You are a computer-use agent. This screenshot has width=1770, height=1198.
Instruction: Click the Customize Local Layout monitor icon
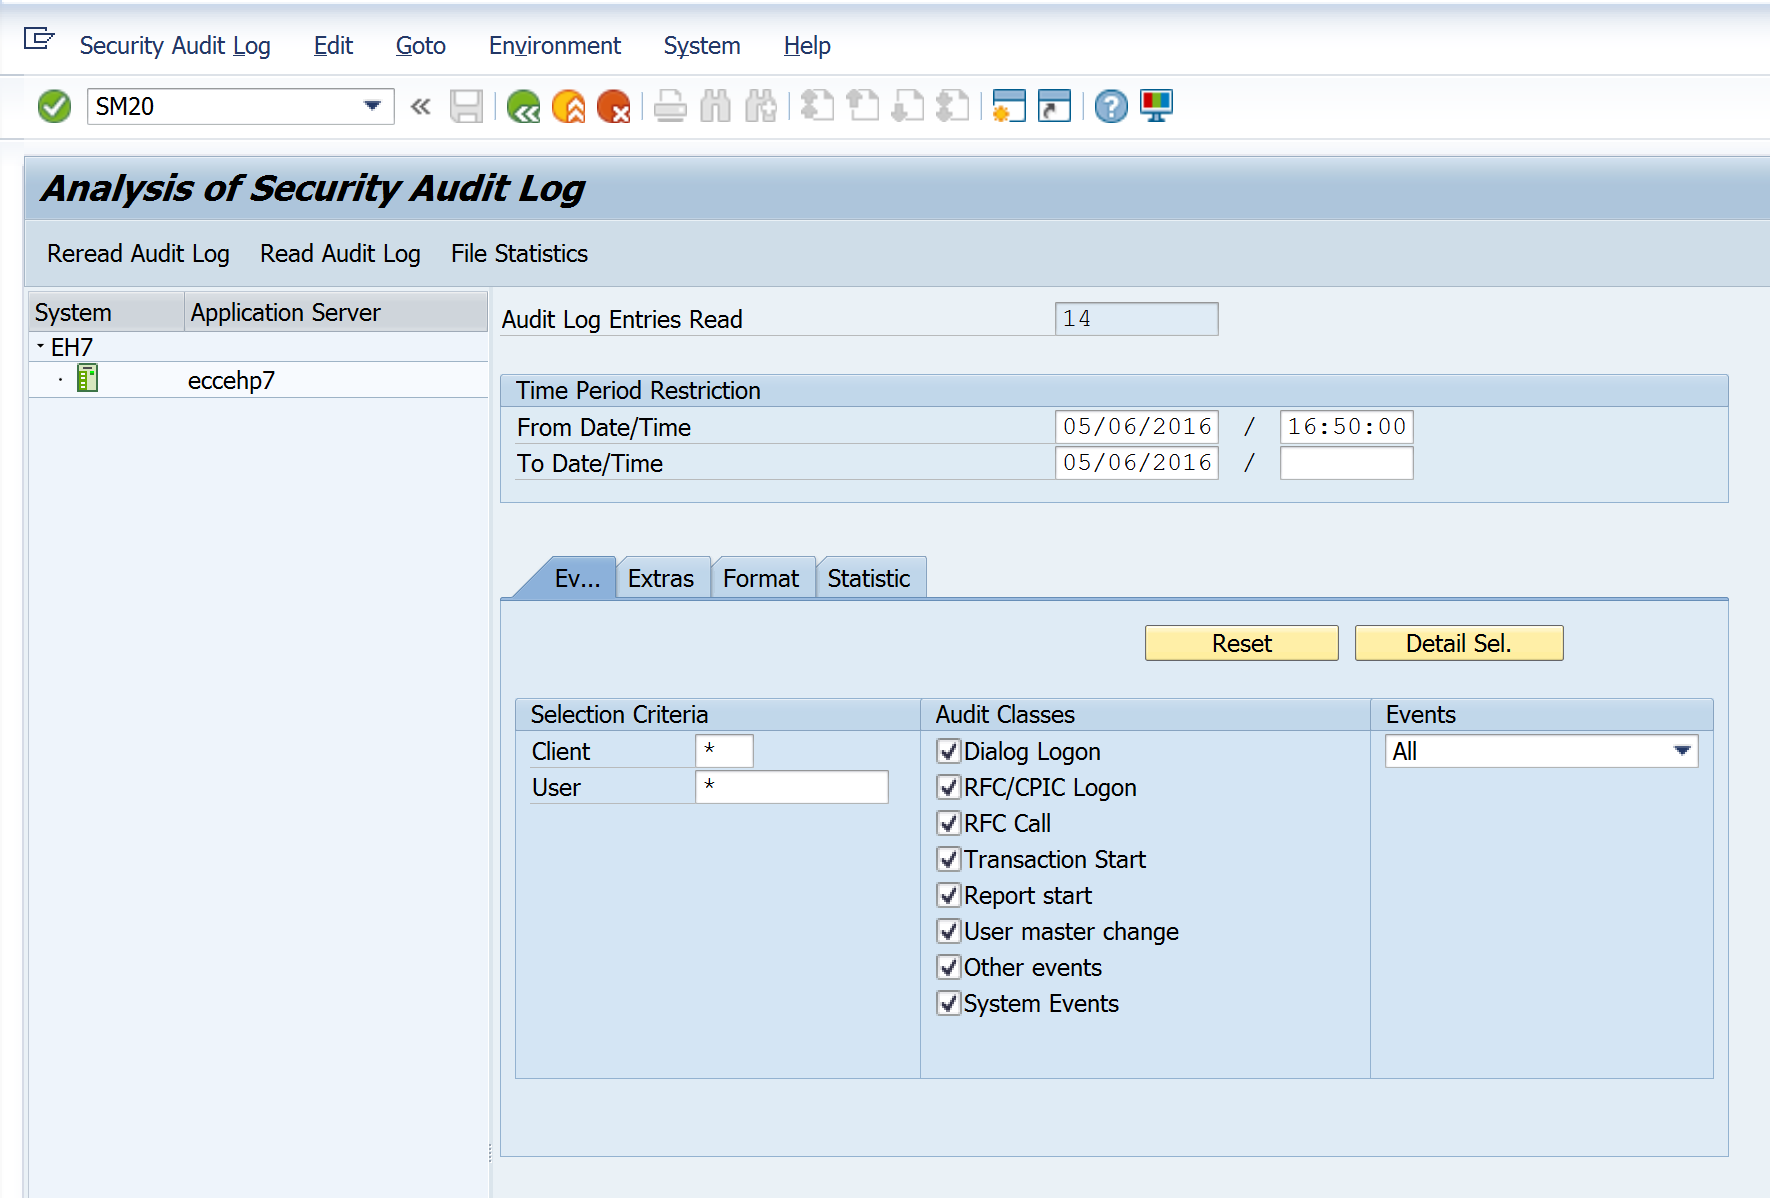[x=1156, y=106]
